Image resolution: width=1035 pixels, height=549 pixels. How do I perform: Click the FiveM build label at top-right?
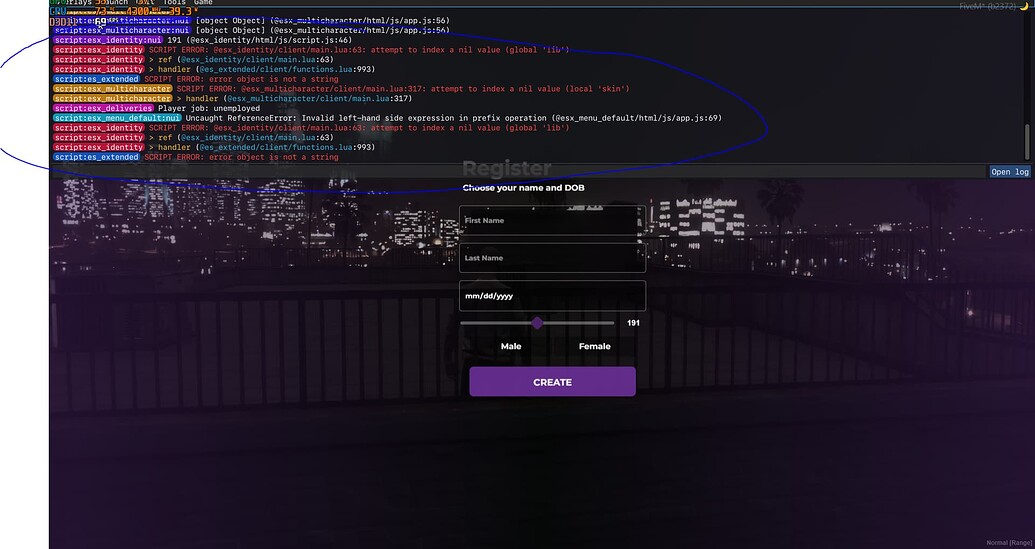pyautogui.click(x=988, y=6)
